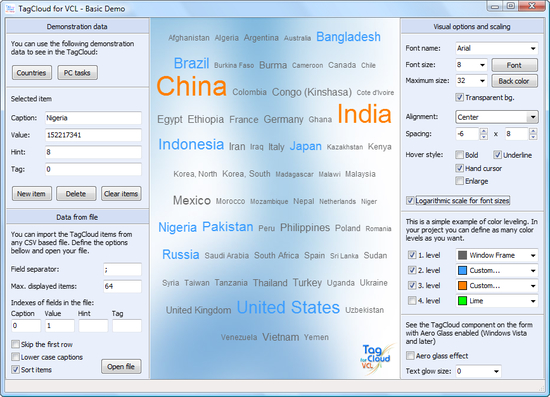Click the blue 2. level color swatch
The height and width of the screenshot is (397, 550).
coord(463,270)
